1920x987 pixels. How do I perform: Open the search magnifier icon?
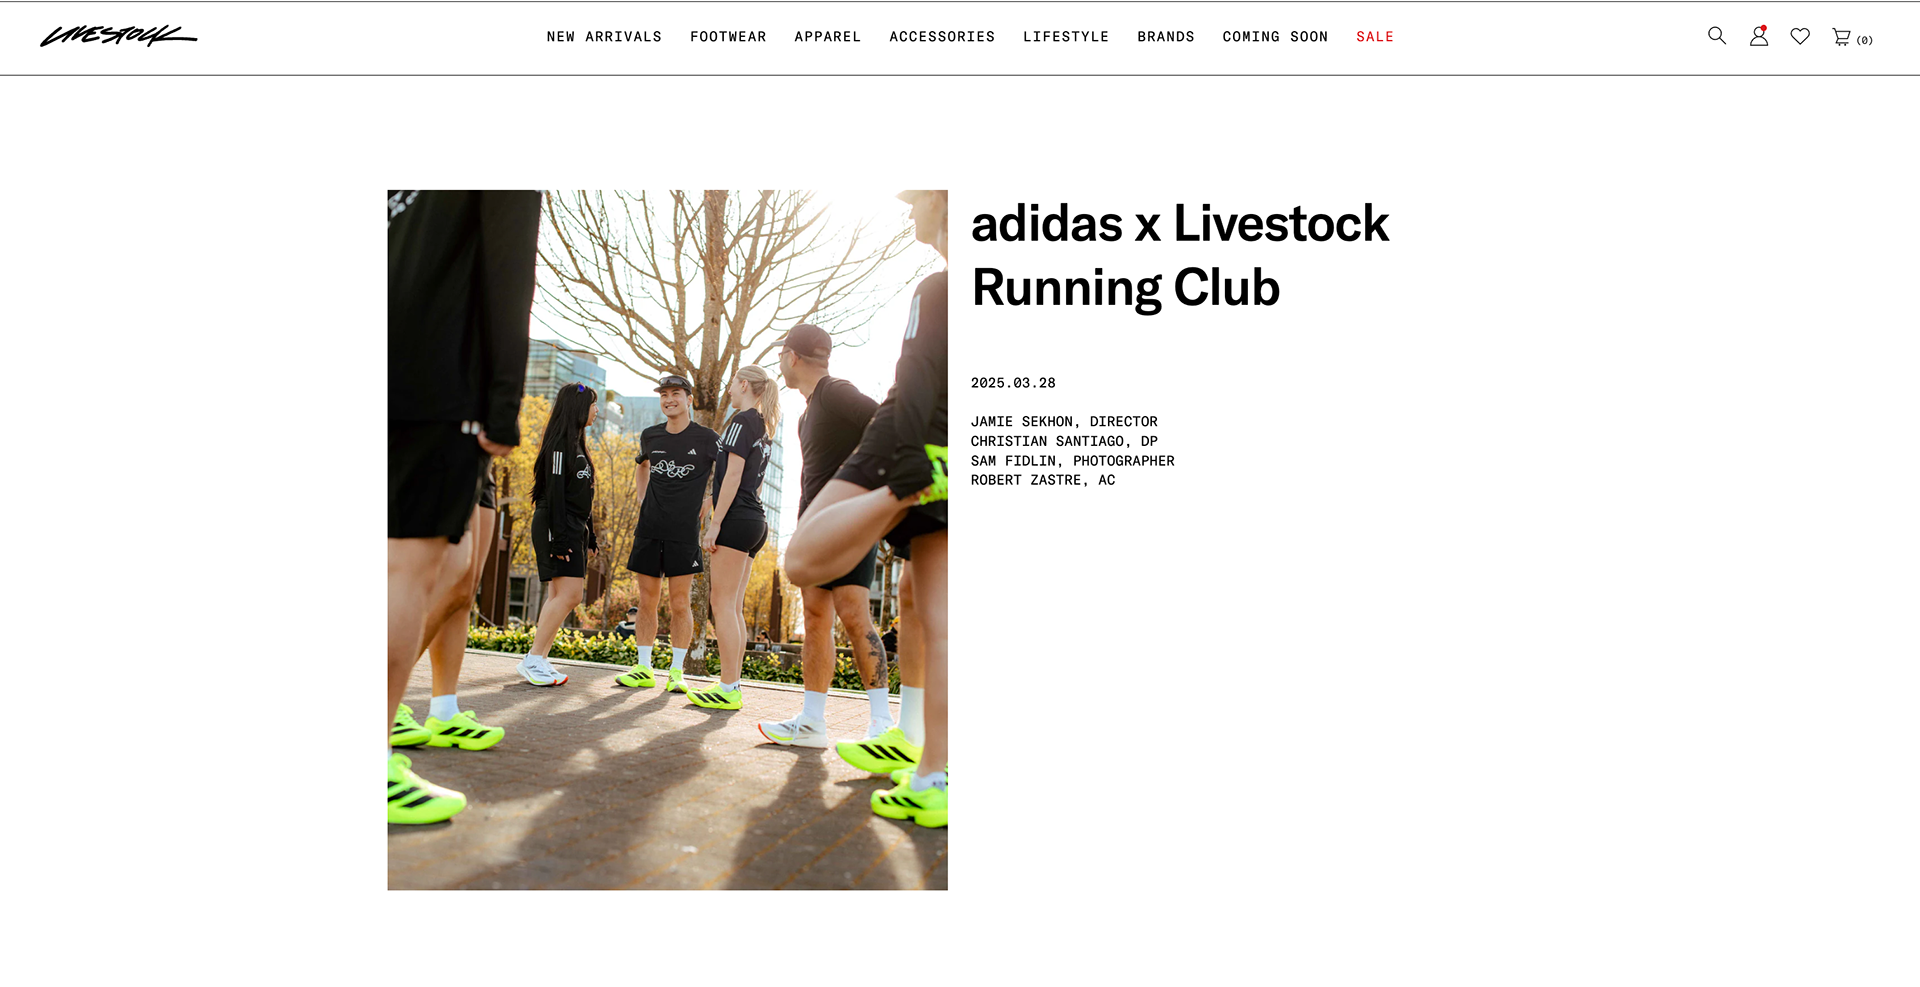(x=1717, y=36)
